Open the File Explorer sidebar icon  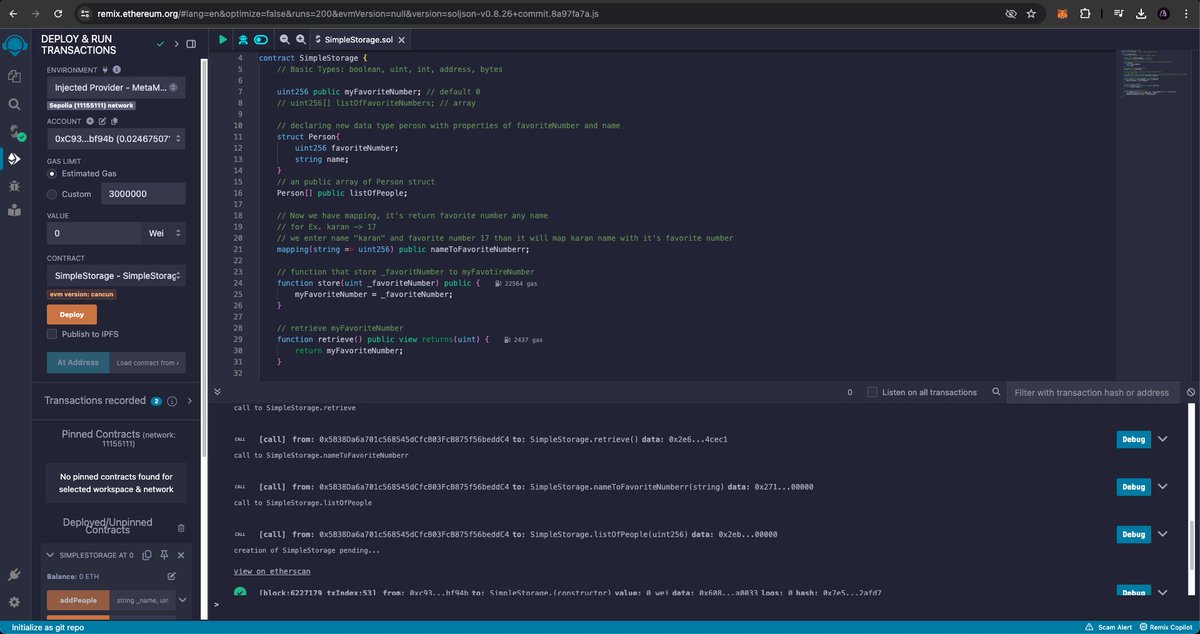click(14, 76)
